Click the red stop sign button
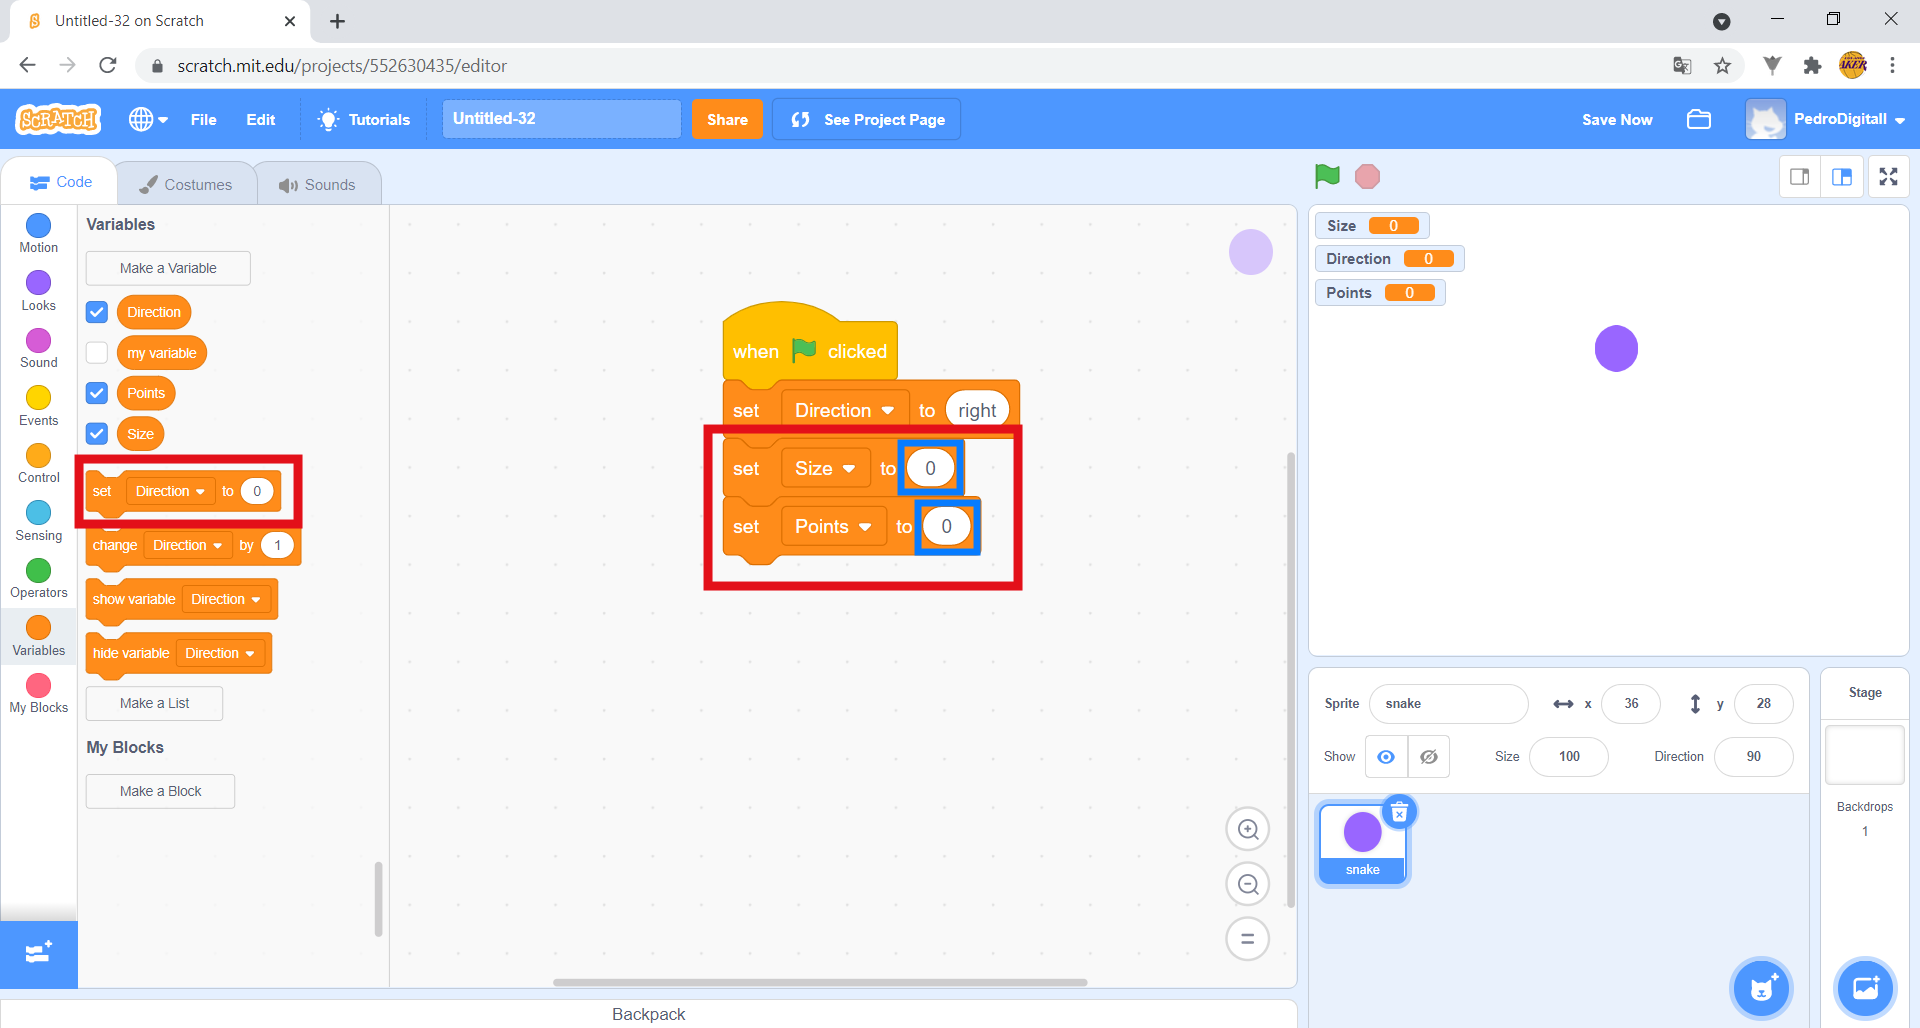Screen dimensions: 1920x1028 coord(1367,177)
